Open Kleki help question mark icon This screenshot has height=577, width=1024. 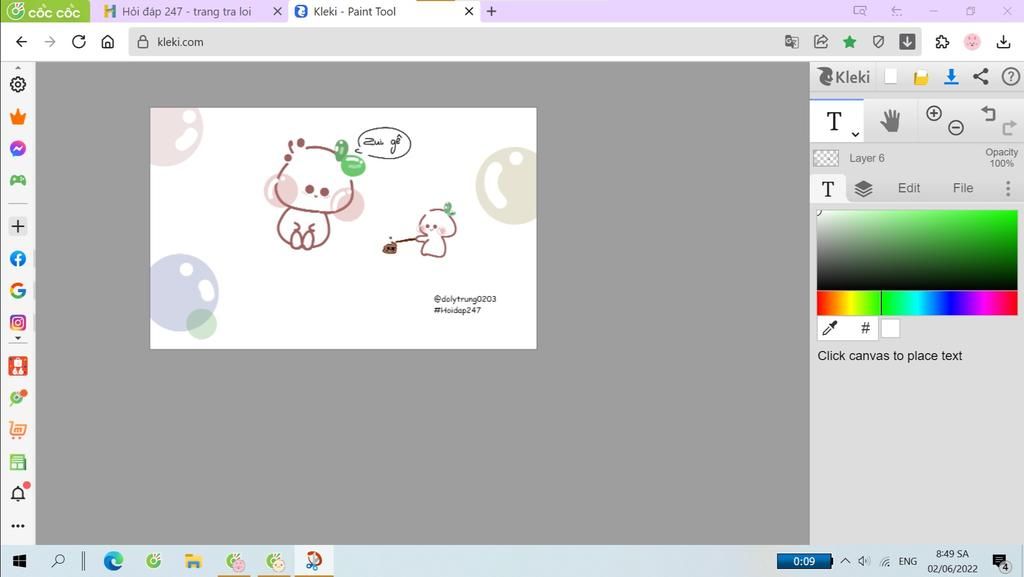click(1010, 77)
